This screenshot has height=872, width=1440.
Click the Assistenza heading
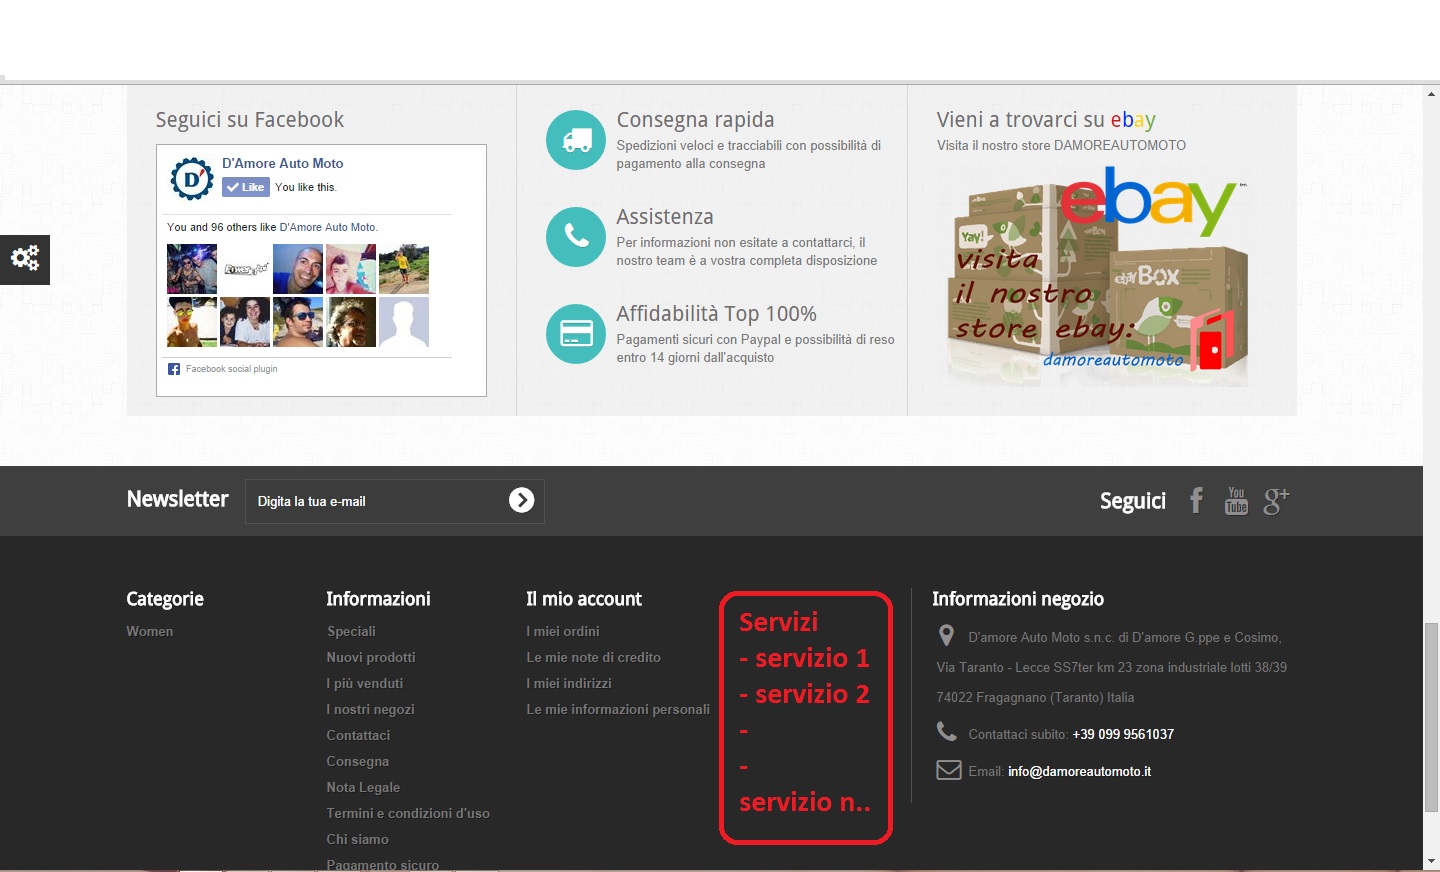(665, 217)
